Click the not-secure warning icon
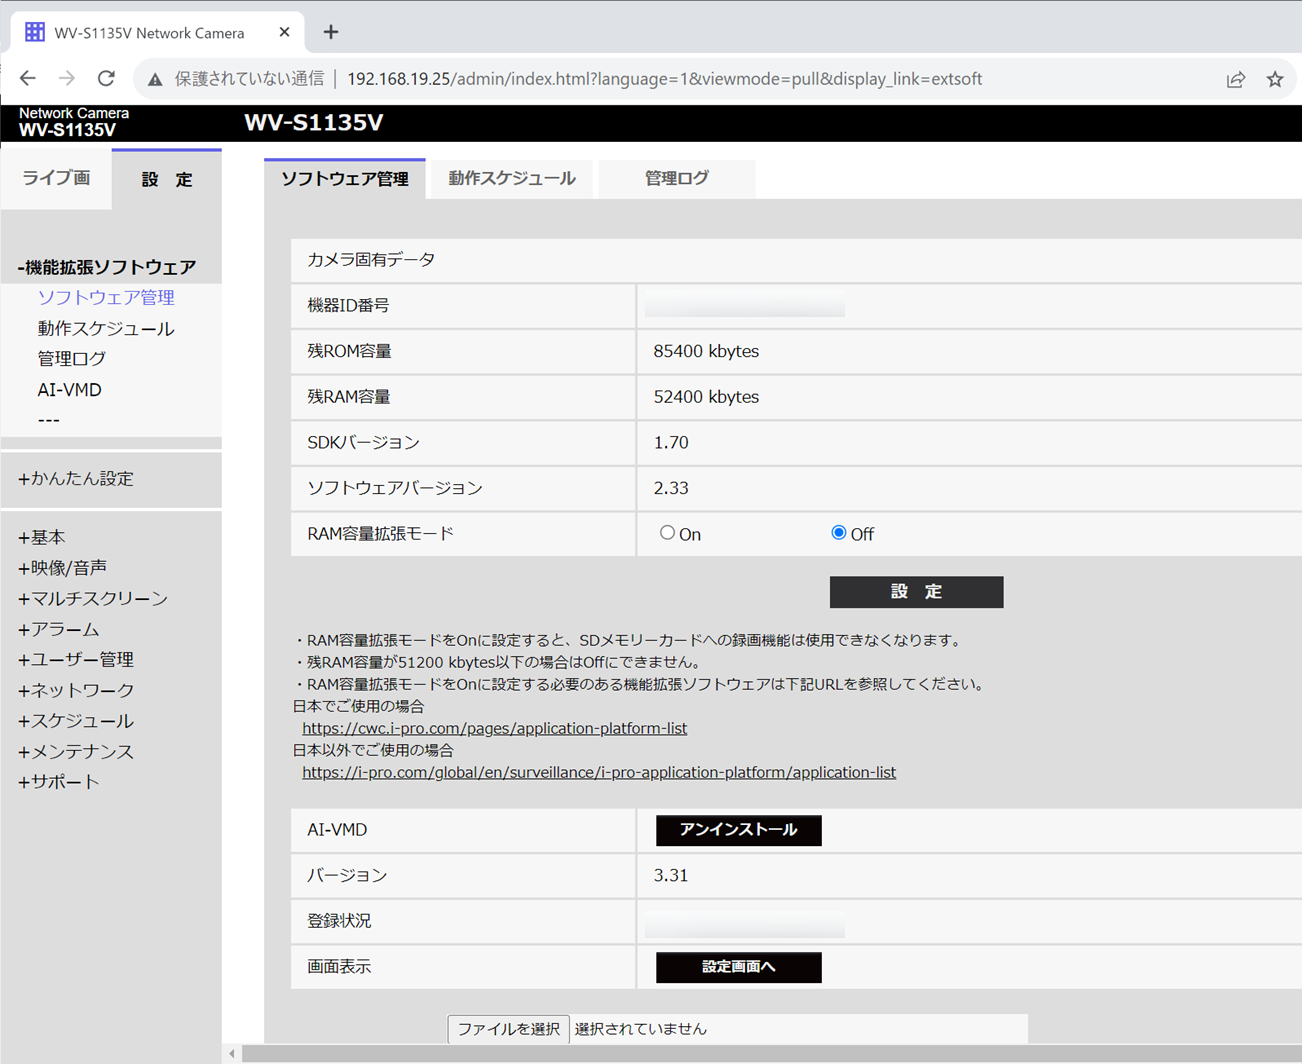This screenshot has height=1064, width=1302. tap(155, 79)
